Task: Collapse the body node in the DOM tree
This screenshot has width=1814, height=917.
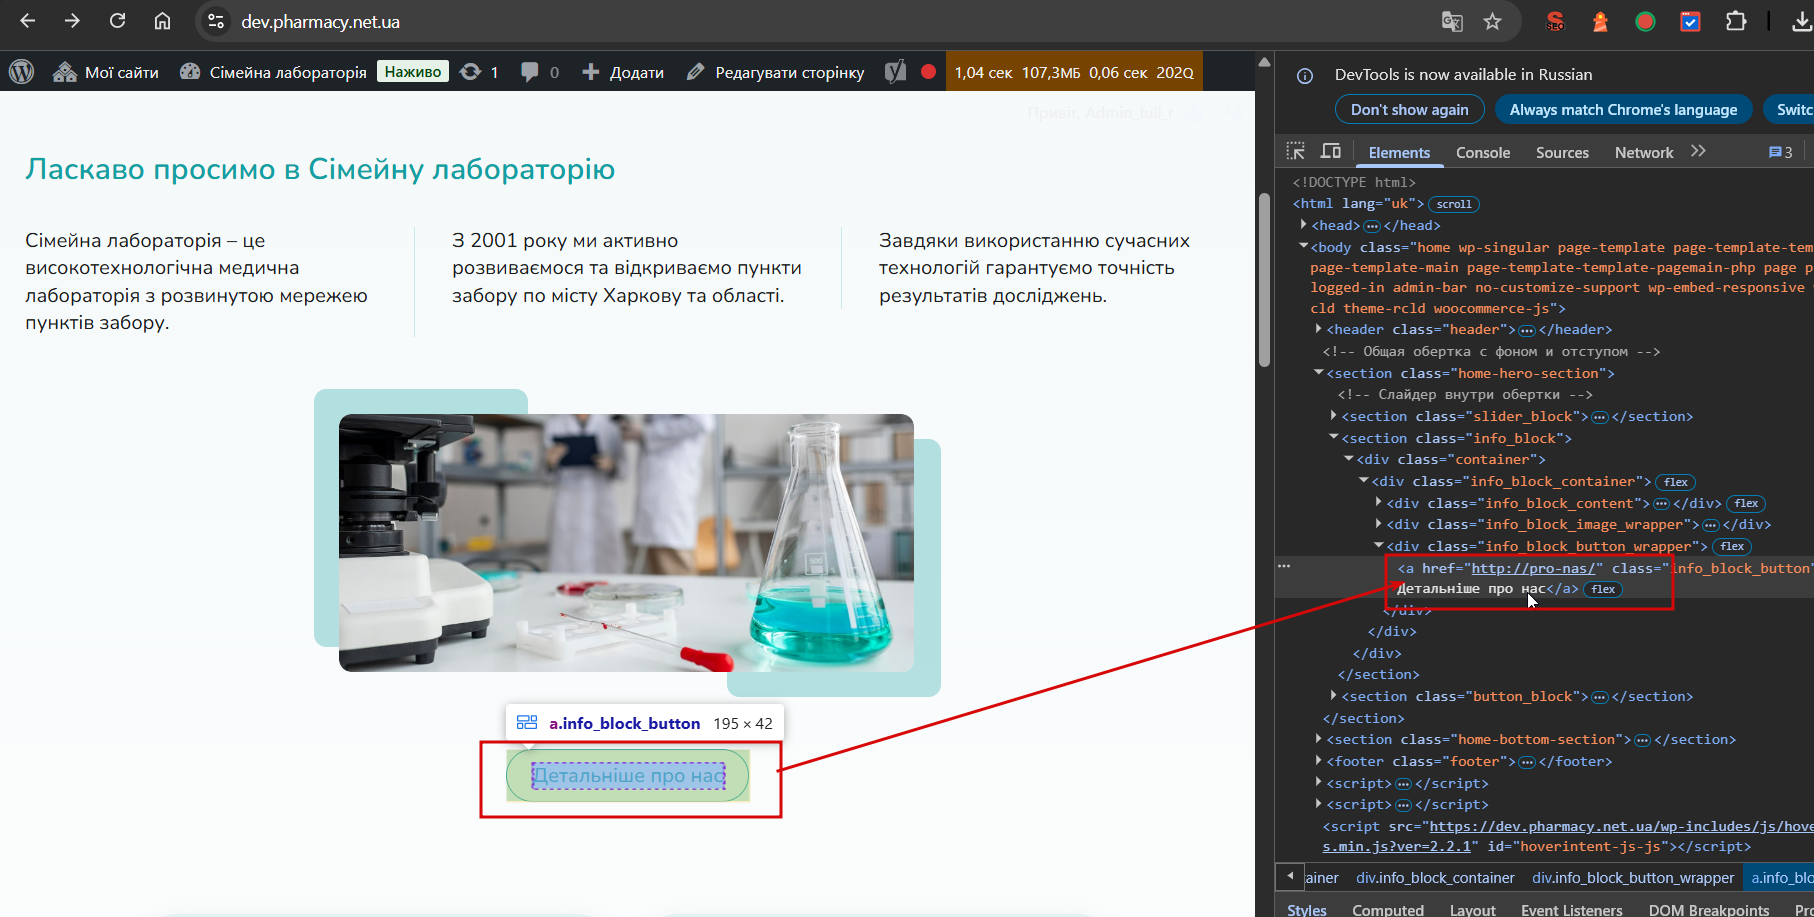Action: click(1303, 246)
